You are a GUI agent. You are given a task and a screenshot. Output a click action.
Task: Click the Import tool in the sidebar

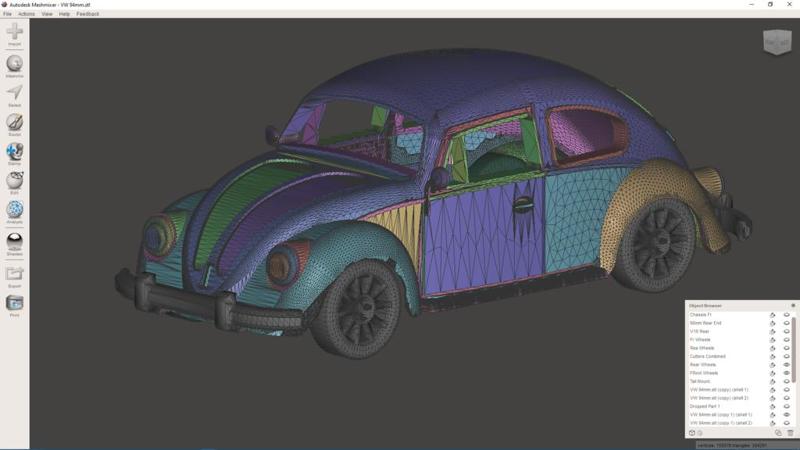point(14,34)
